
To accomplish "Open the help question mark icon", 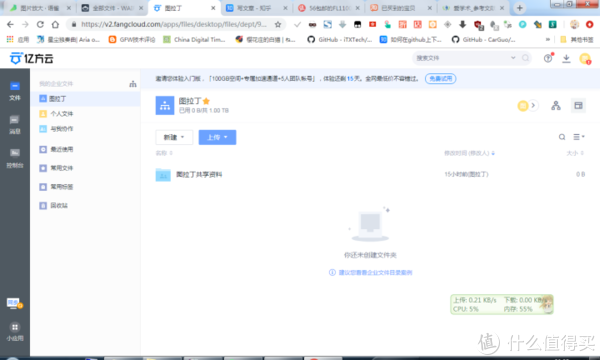I will point(548,58).
